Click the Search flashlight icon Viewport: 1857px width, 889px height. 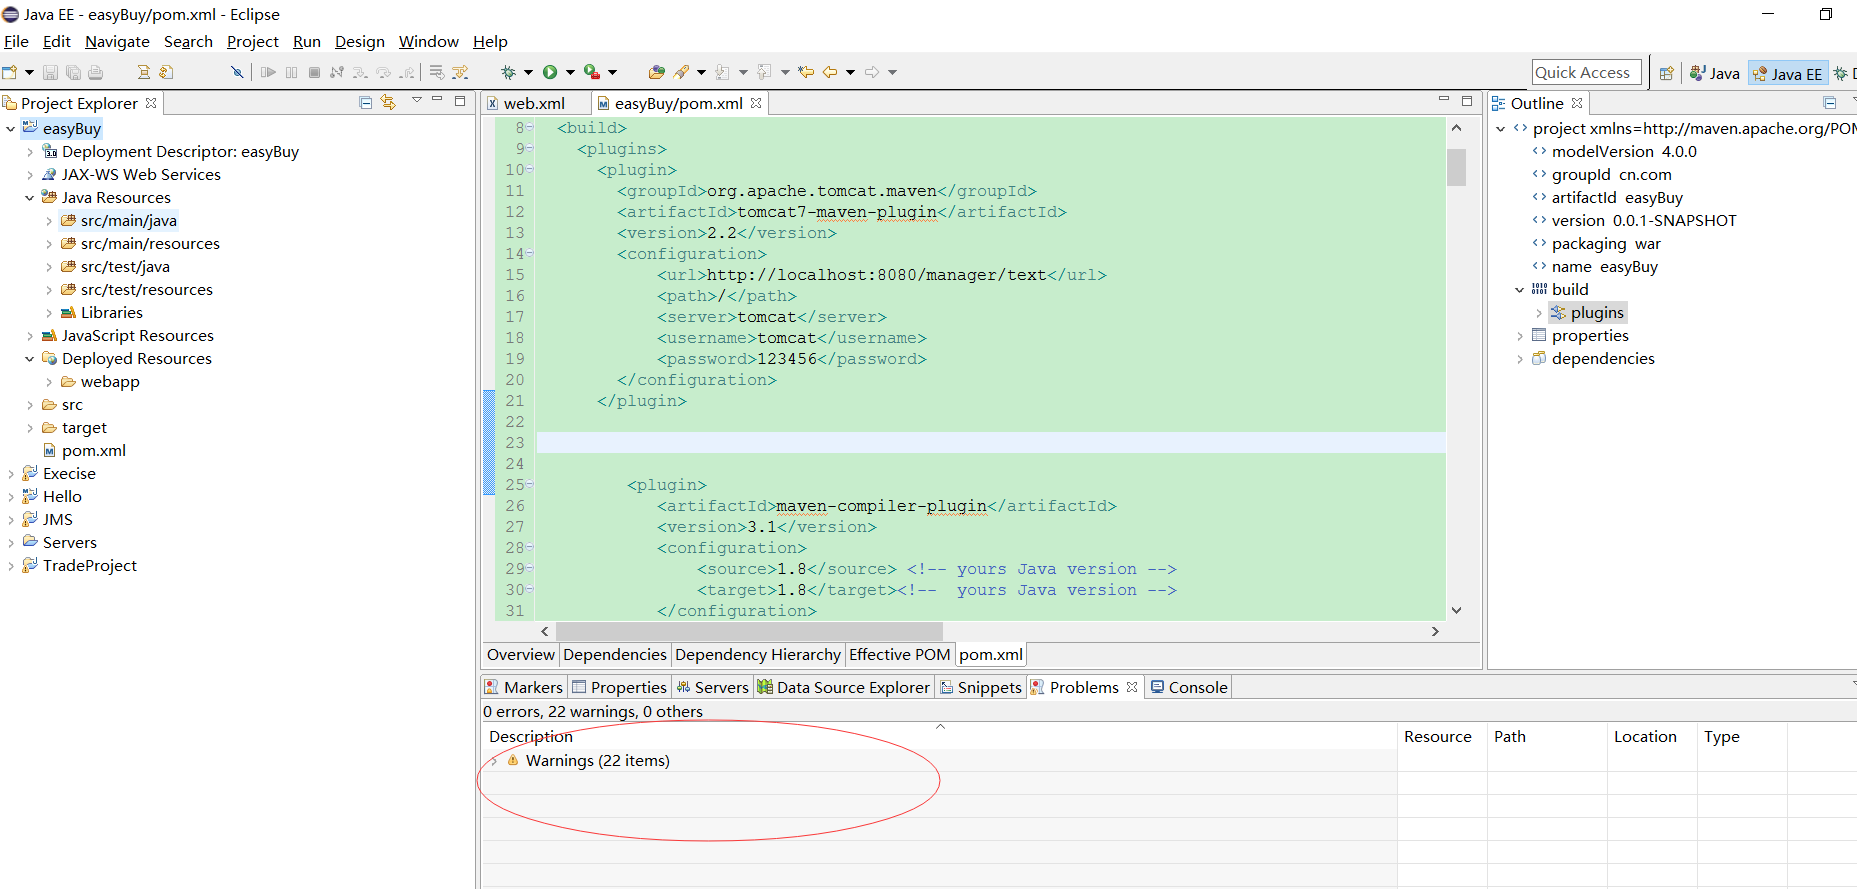point(682,72)
